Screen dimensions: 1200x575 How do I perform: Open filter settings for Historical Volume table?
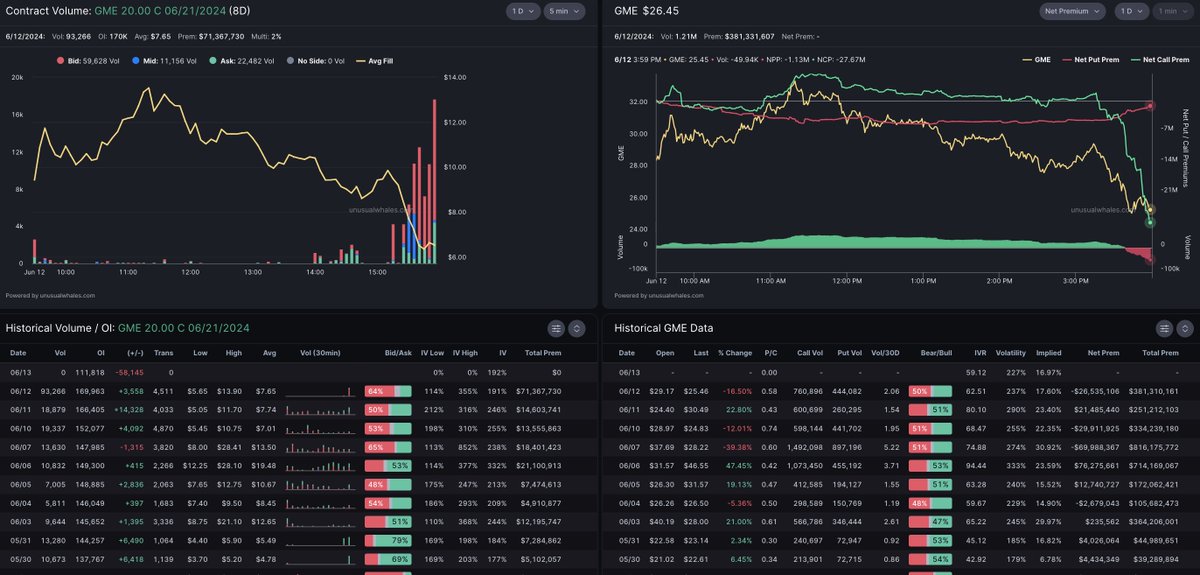point(557,328)
